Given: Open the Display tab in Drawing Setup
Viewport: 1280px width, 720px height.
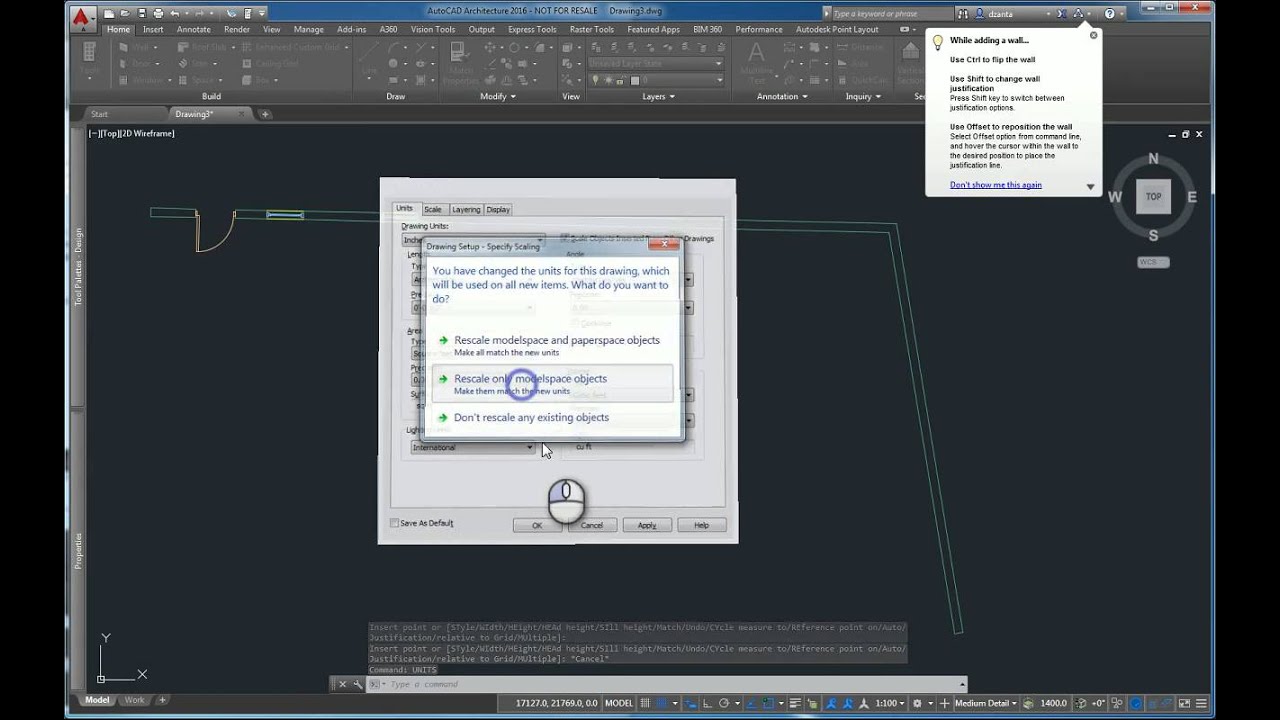Looking at the screenshot, I should (x=498, y=209).
